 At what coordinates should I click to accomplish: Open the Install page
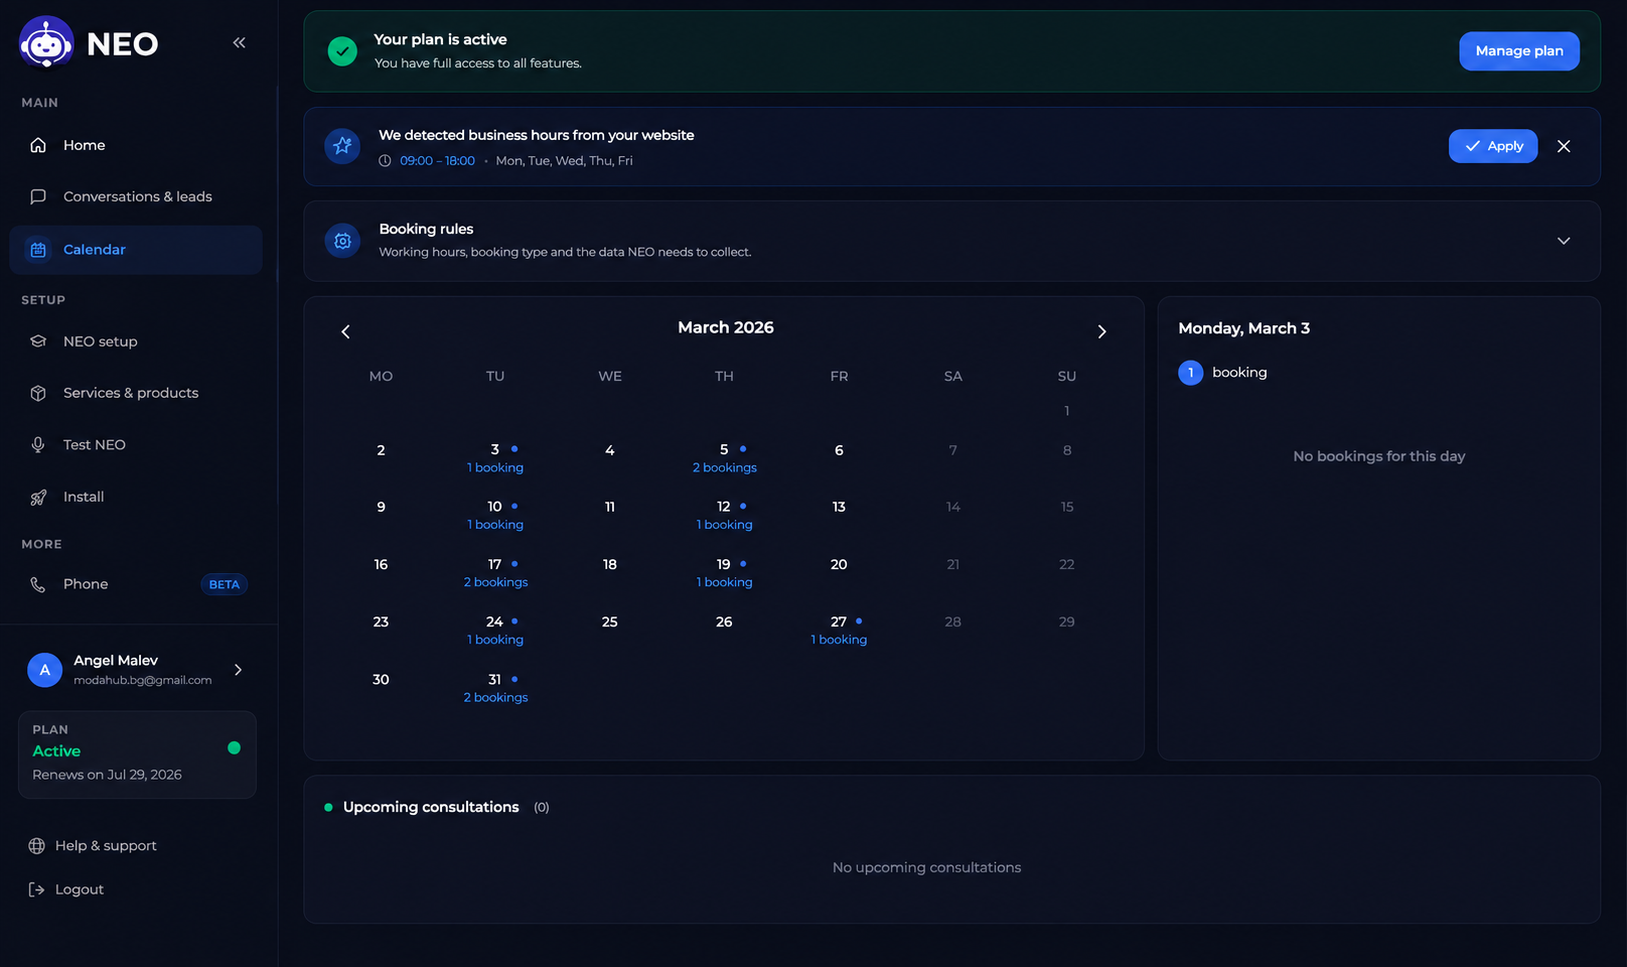(x=136, y=497)
